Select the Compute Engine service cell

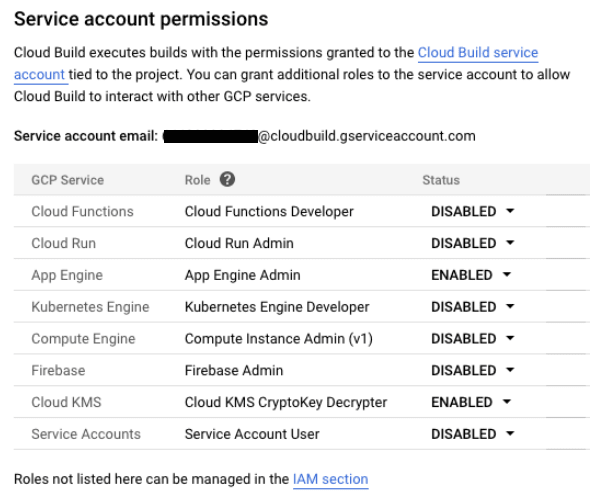pyautogui.click(x=83, y=339)
